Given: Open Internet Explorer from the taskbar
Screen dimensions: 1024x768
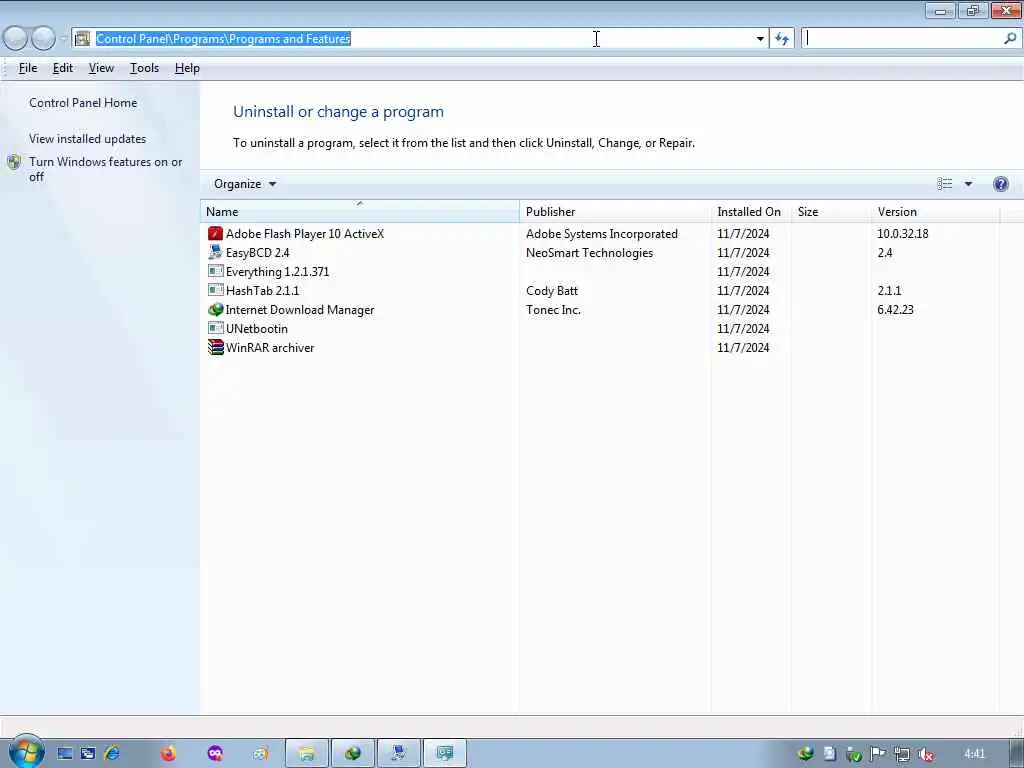Looking at the screenshot, I should coord(112,754).
